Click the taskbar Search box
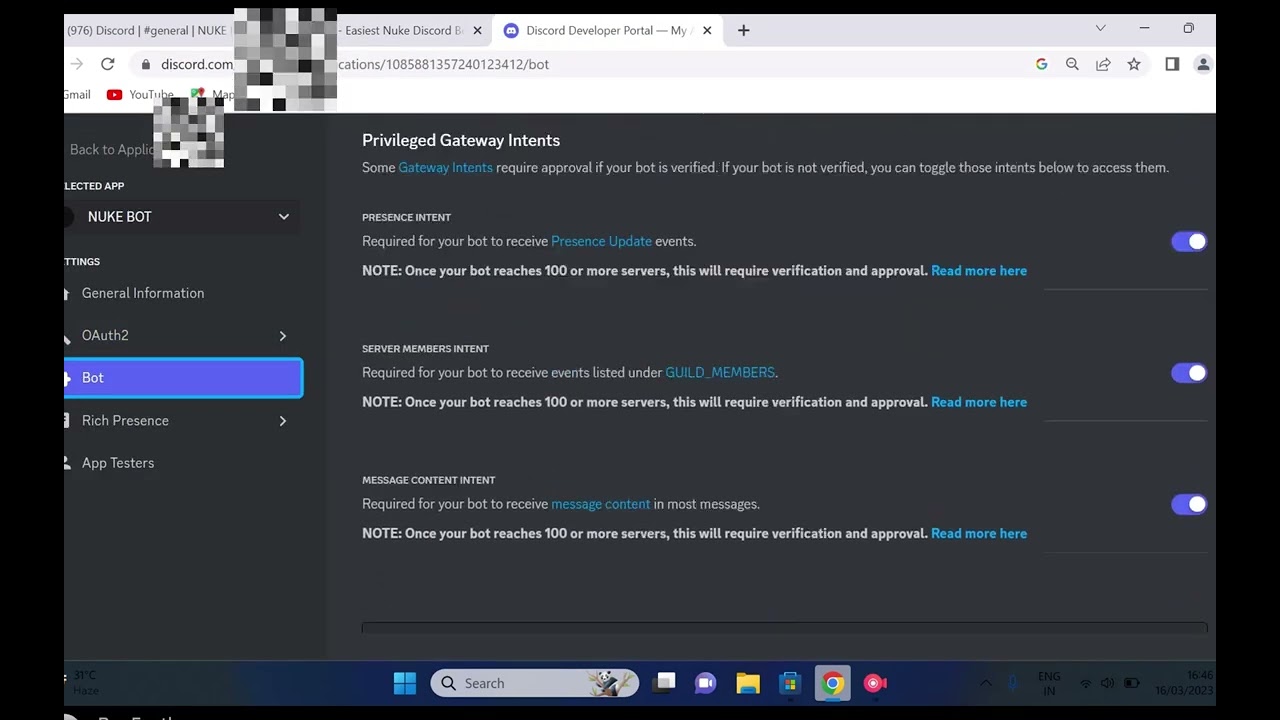1280x720 pixels. pyautogui.click(x=535, y=683)
